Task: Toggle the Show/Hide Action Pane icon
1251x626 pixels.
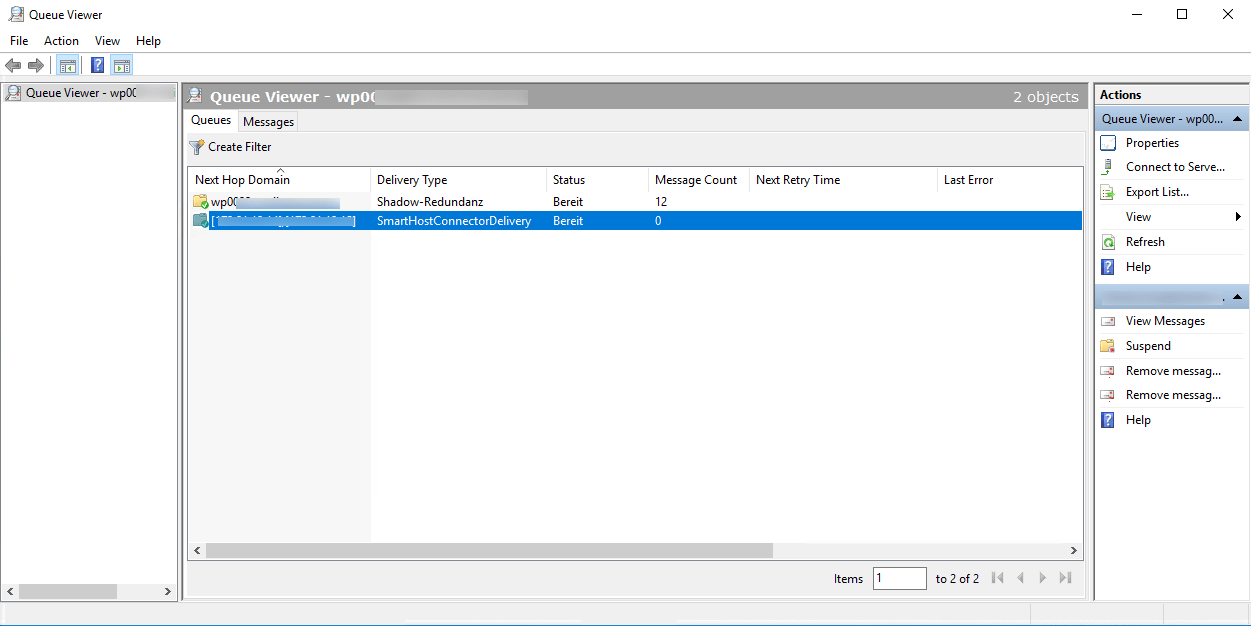Action: (x=122, y=66)
